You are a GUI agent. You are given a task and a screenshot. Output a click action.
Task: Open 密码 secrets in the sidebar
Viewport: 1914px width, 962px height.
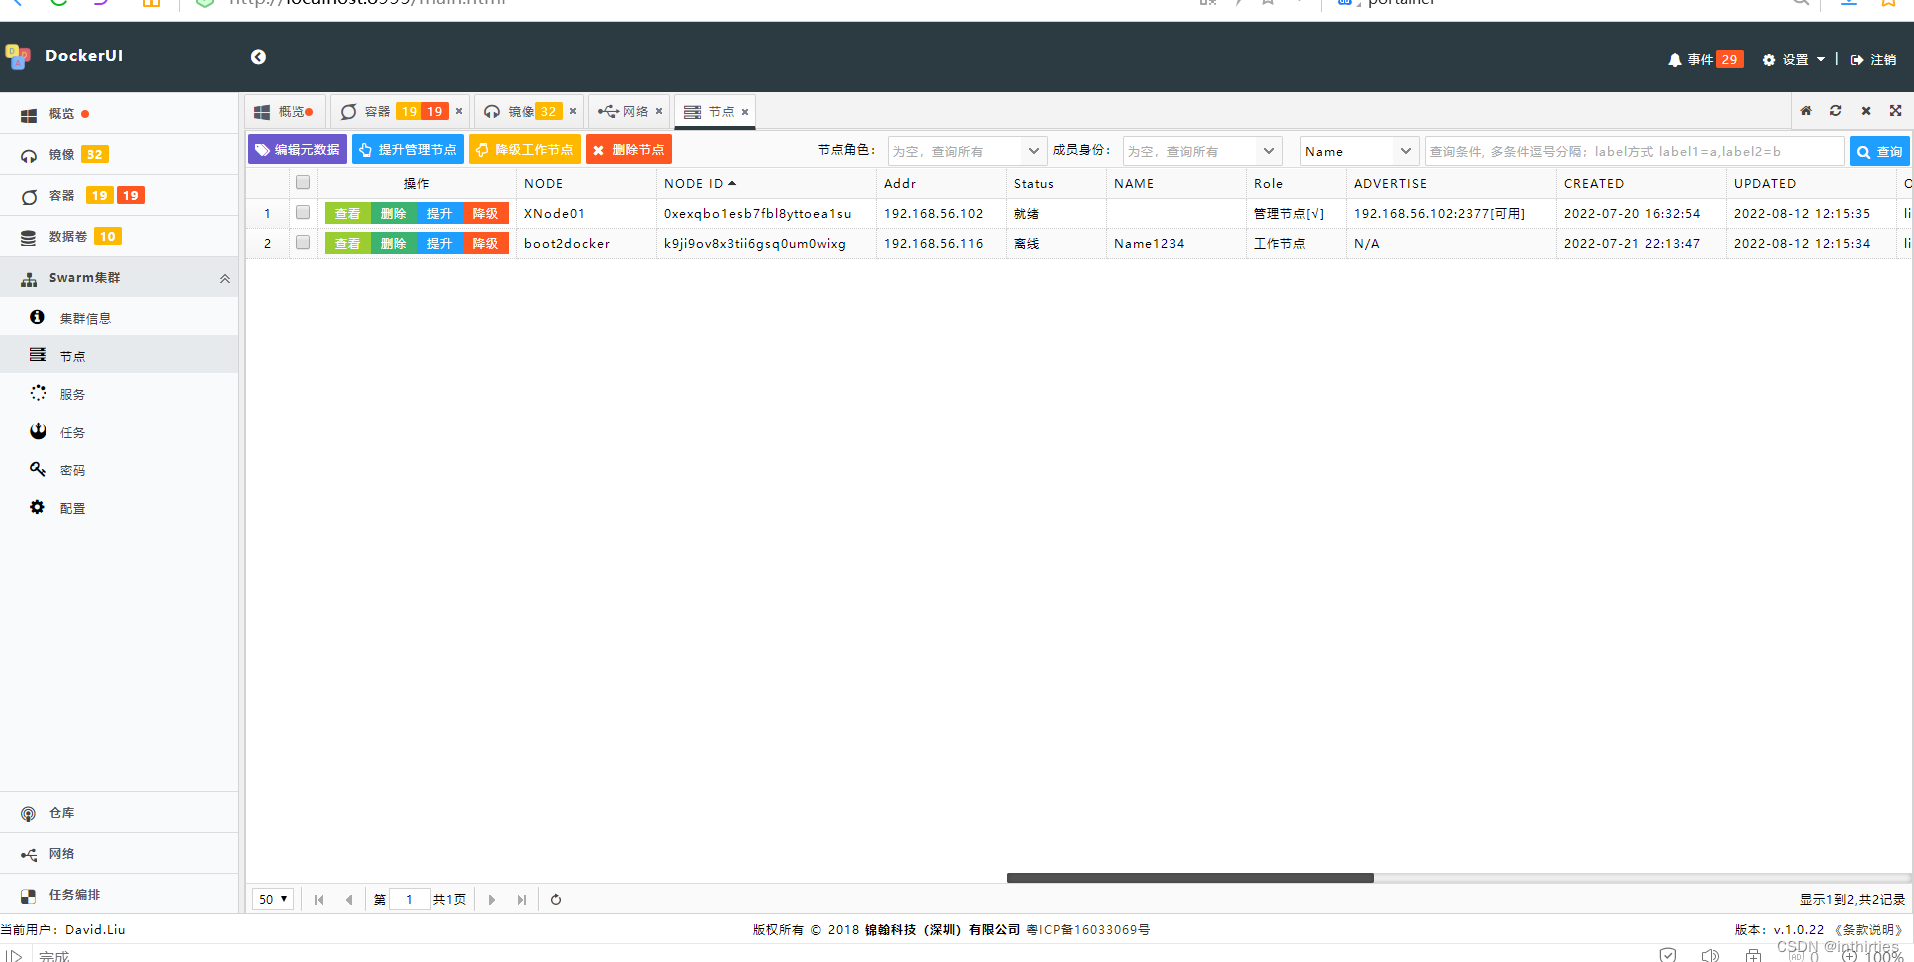(119, 470)
